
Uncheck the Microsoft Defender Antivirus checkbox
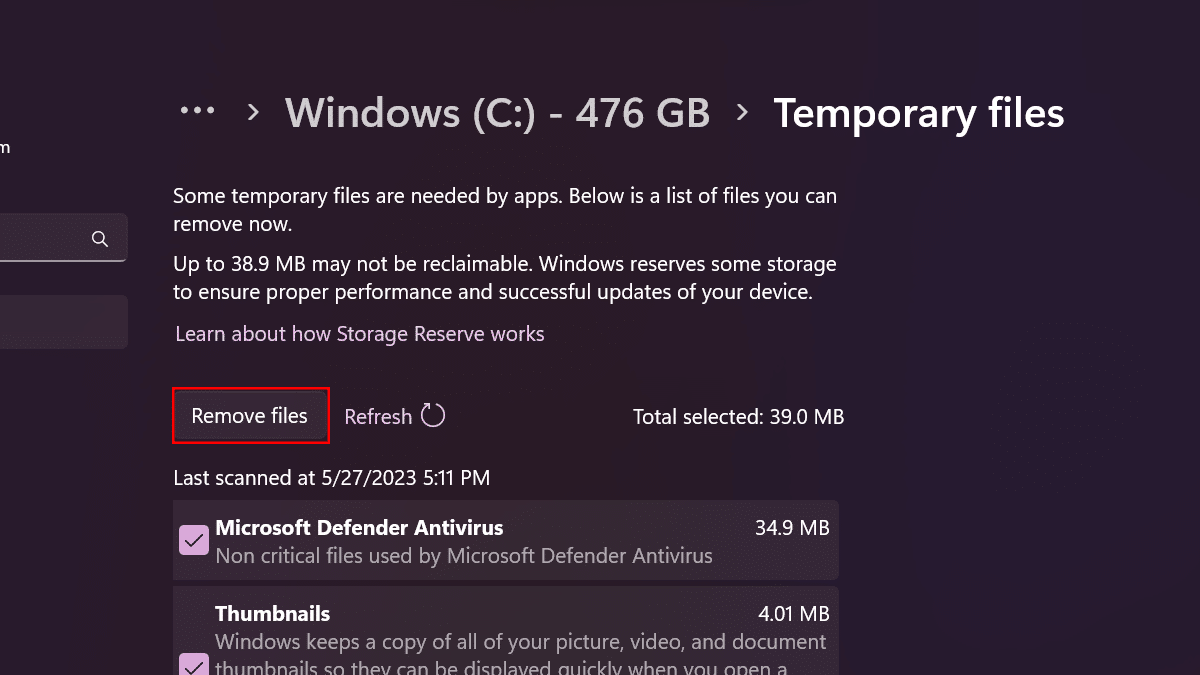[193, 541]
